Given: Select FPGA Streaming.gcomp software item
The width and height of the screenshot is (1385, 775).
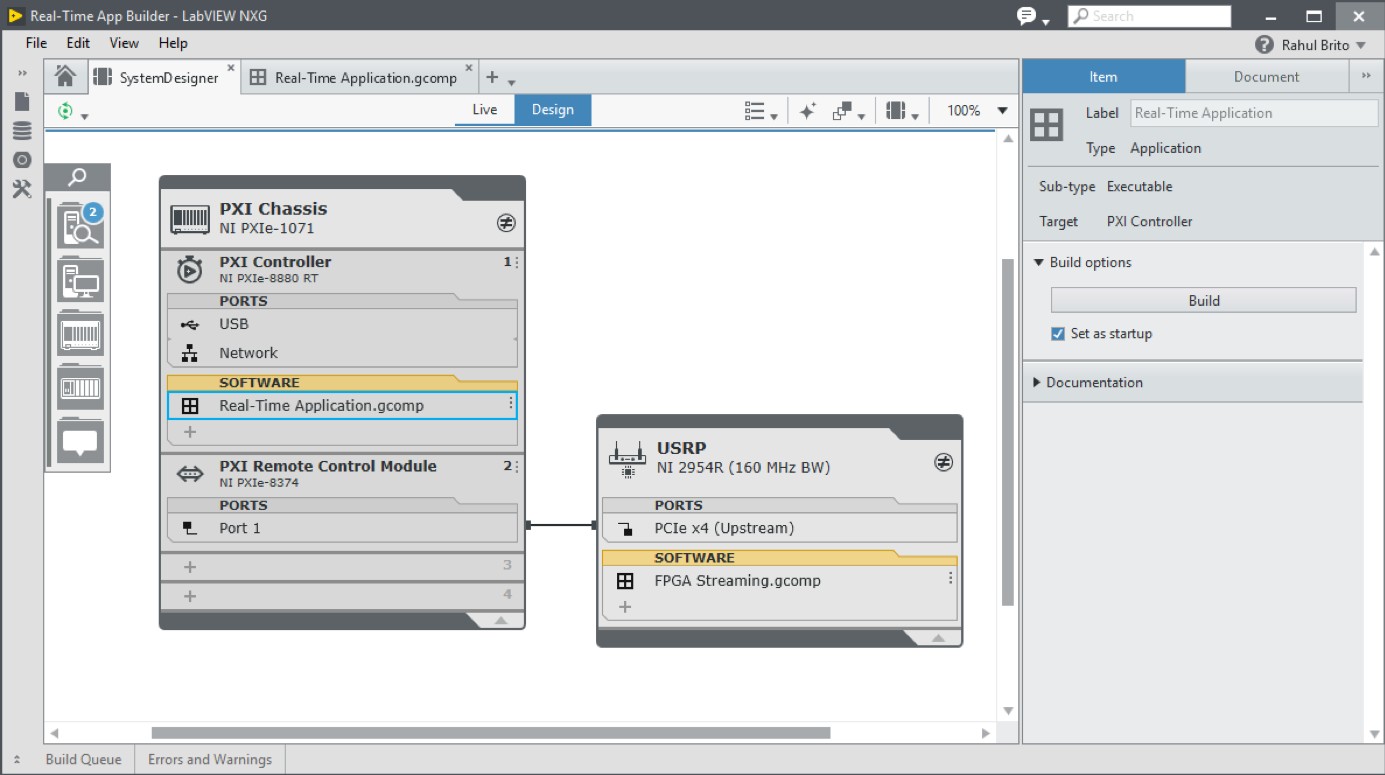Looking at the screenshot, I should pos(779,581).
